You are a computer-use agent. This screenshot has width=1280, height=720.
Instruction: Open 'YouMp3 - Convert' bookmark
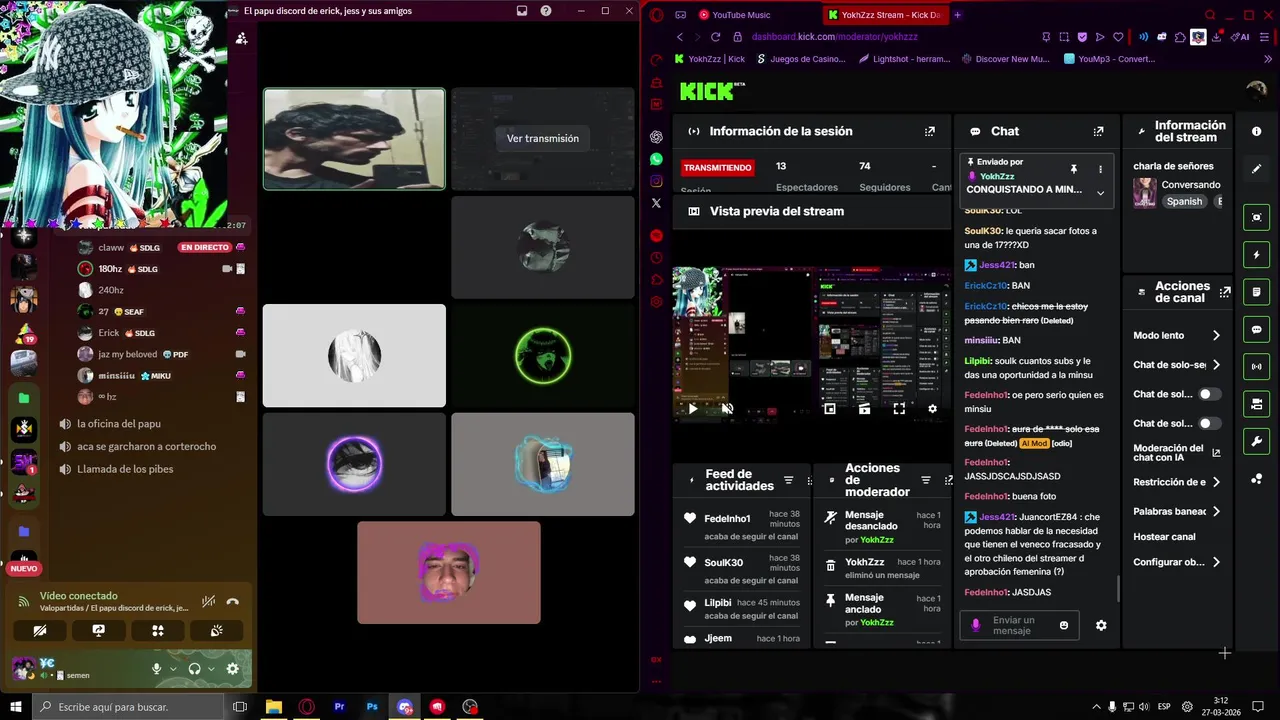(x=1109, y=59)
